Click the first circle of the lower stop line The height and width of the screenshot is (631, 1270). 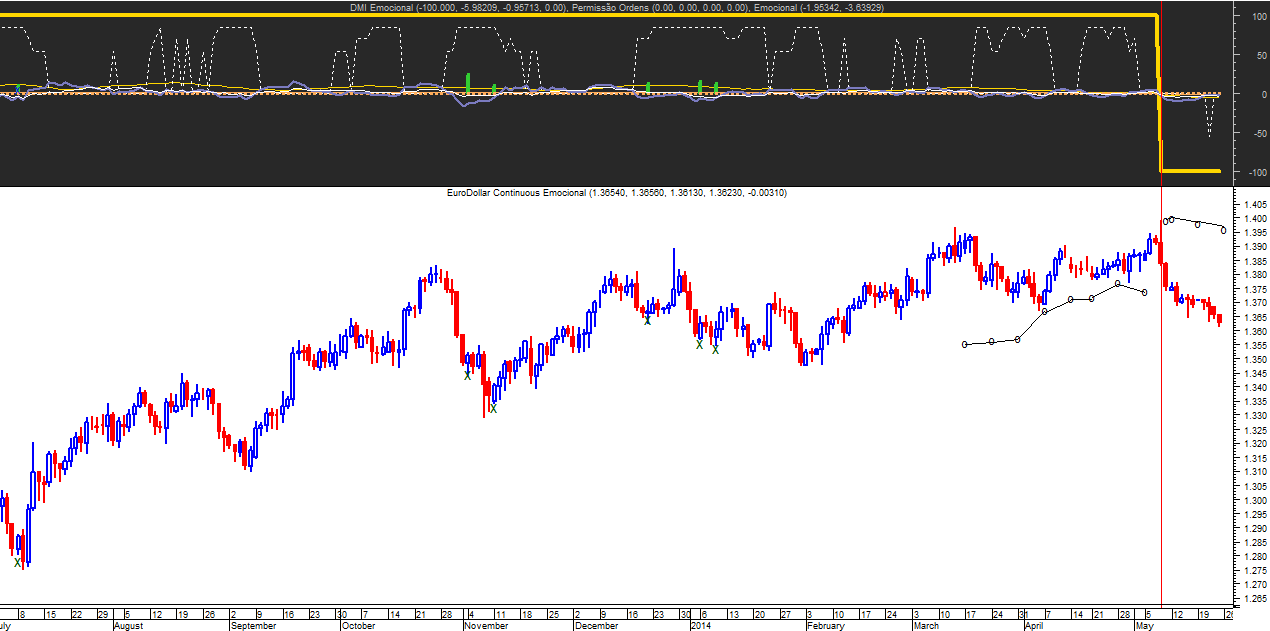(965, 344)
